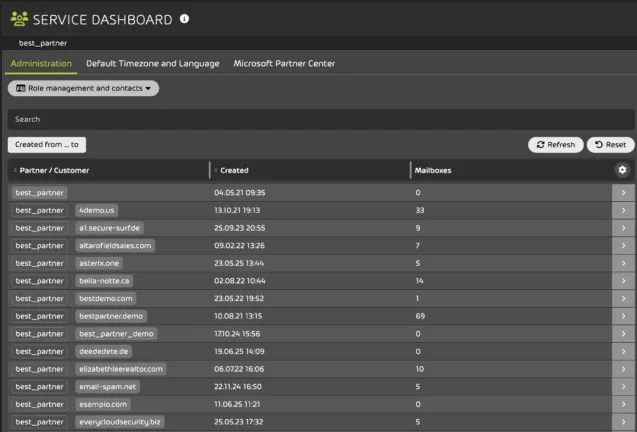Click mailbox count 69
The height and width of the screenshot is (432, 637).
pyautogui.click(x=420, y=316)
